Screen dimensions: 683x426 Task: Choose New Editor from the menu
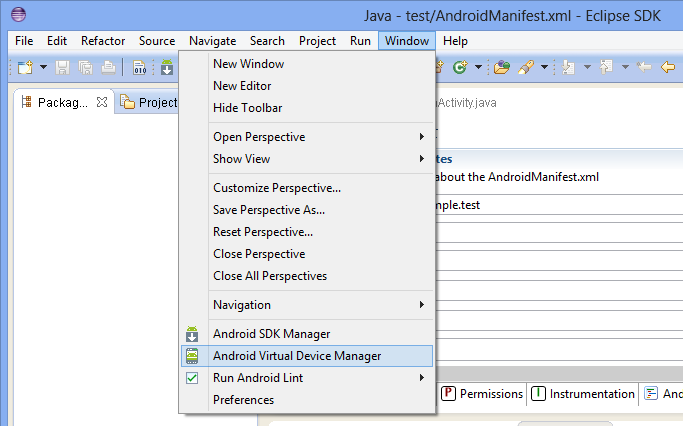tap(307, 86)
